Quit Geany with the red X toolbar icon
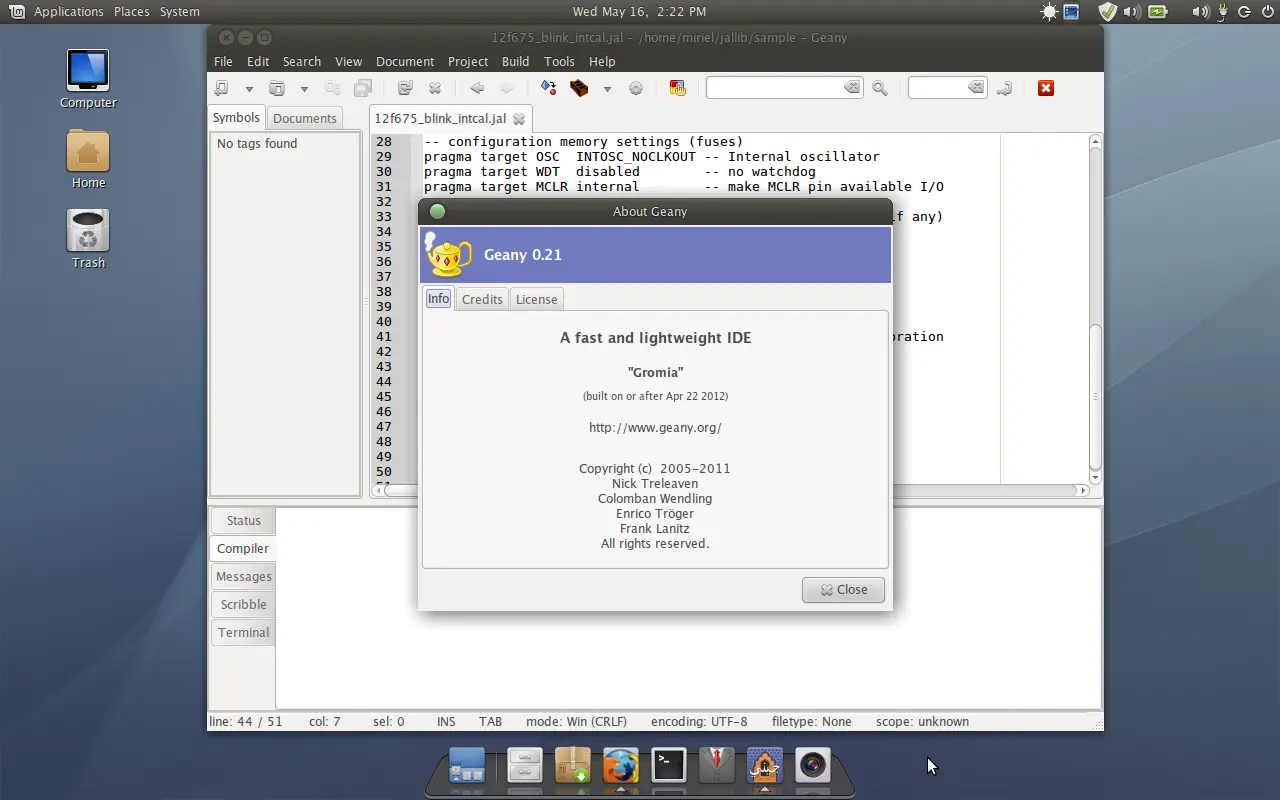Image resolution: width=1280 pixels, height=800 pixels. [1046, 88]
